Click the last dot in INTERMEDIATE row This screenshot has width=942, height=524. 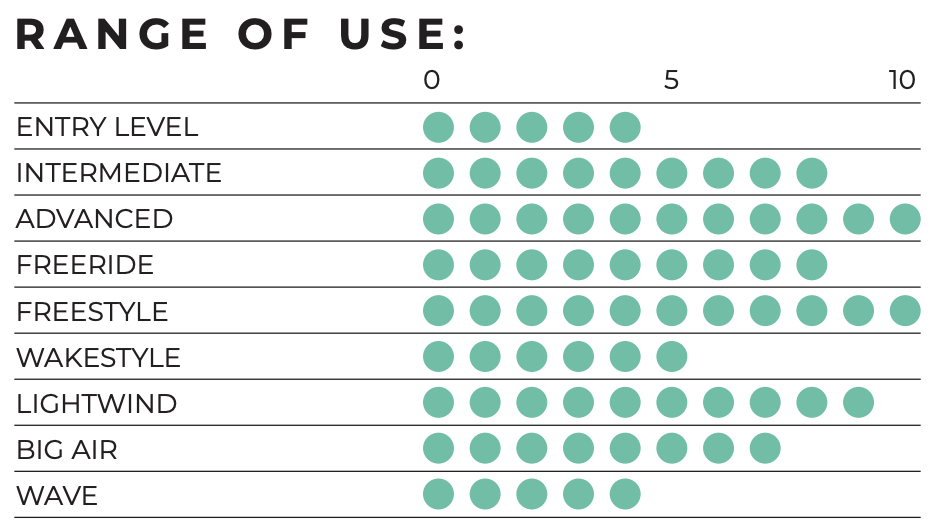[812, 173]
